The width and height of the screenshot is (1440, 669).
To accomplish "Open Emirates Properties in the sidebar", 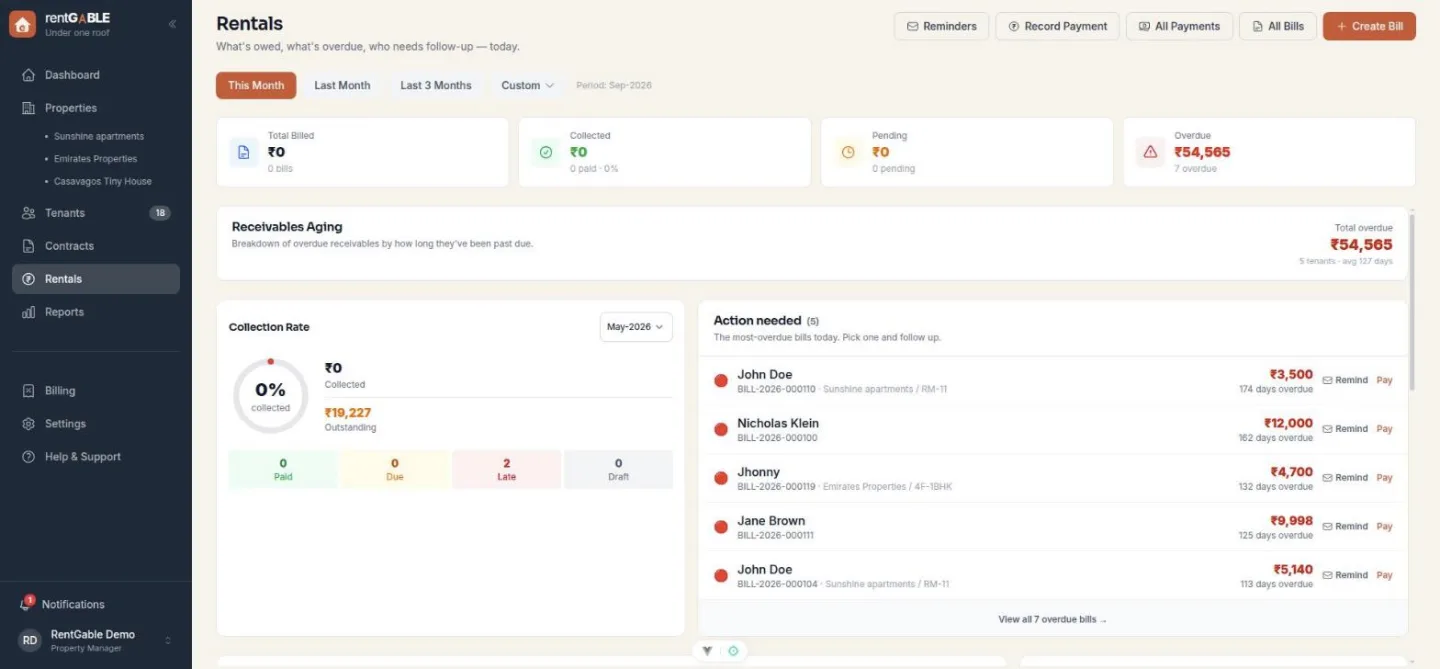I will click(95, 159).
